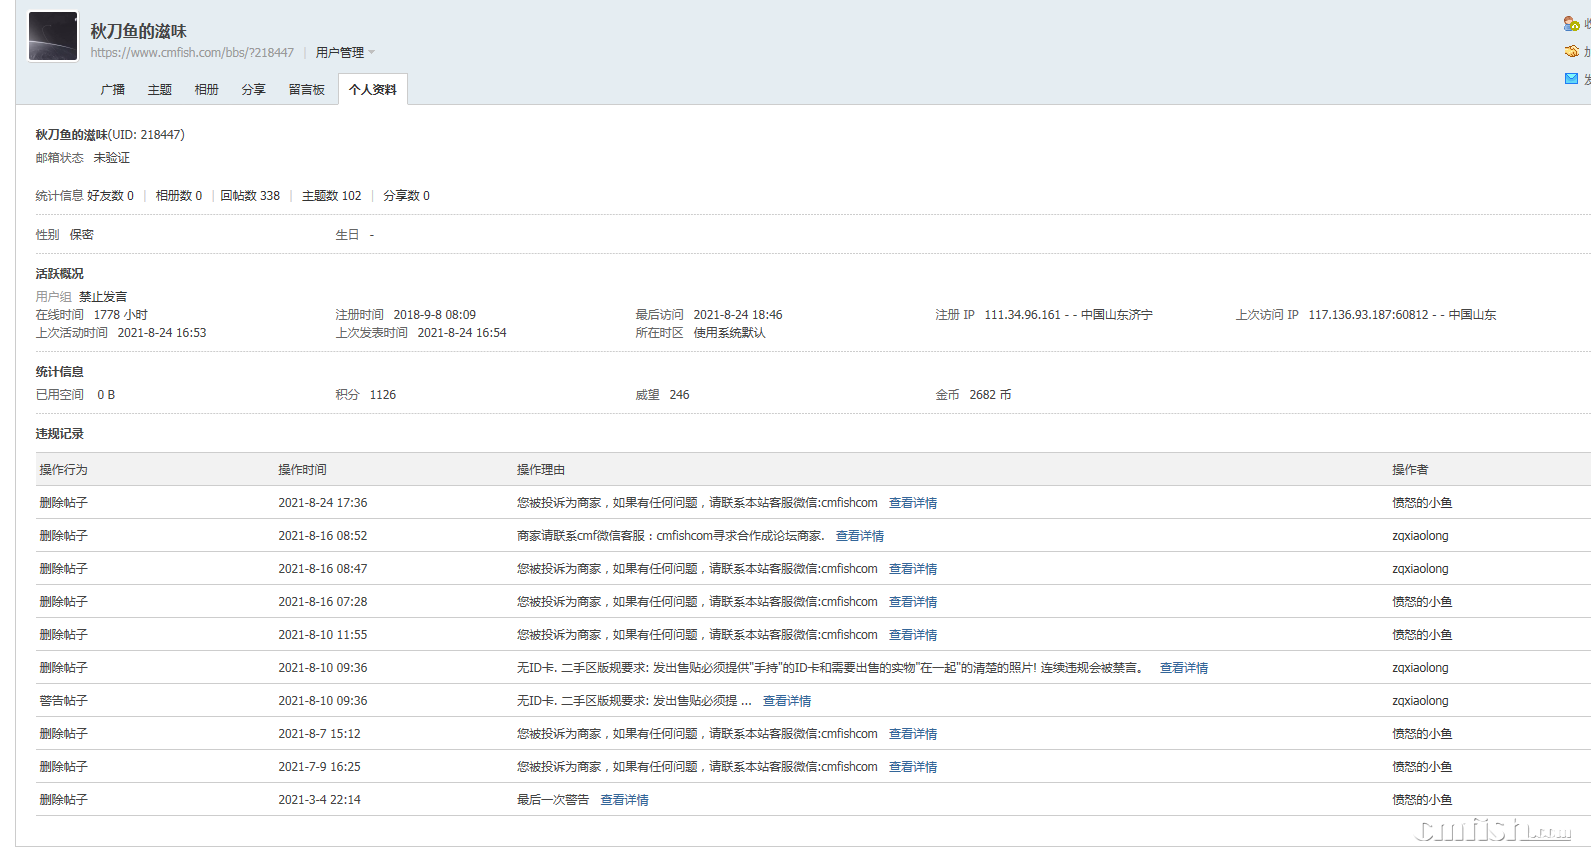Image resolution: width=1591 pixels, height=852 pixels.
Task: Click last activity time 2021-8-24 16:53
Action: coord(162,333)
